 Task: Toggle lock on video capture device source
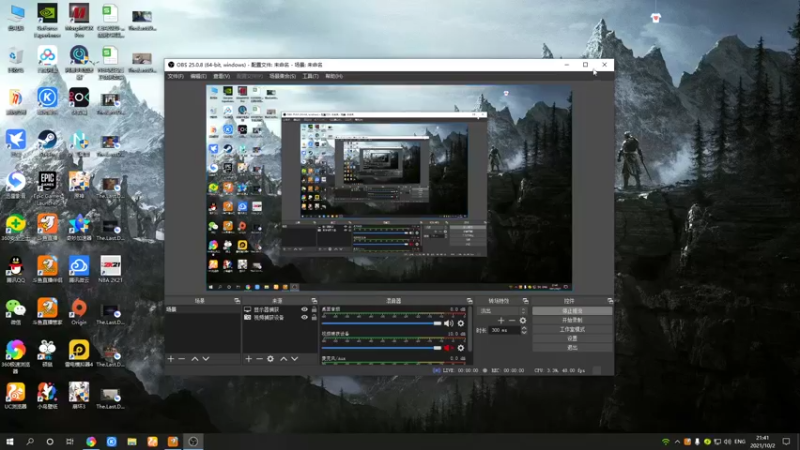(314, 317)
